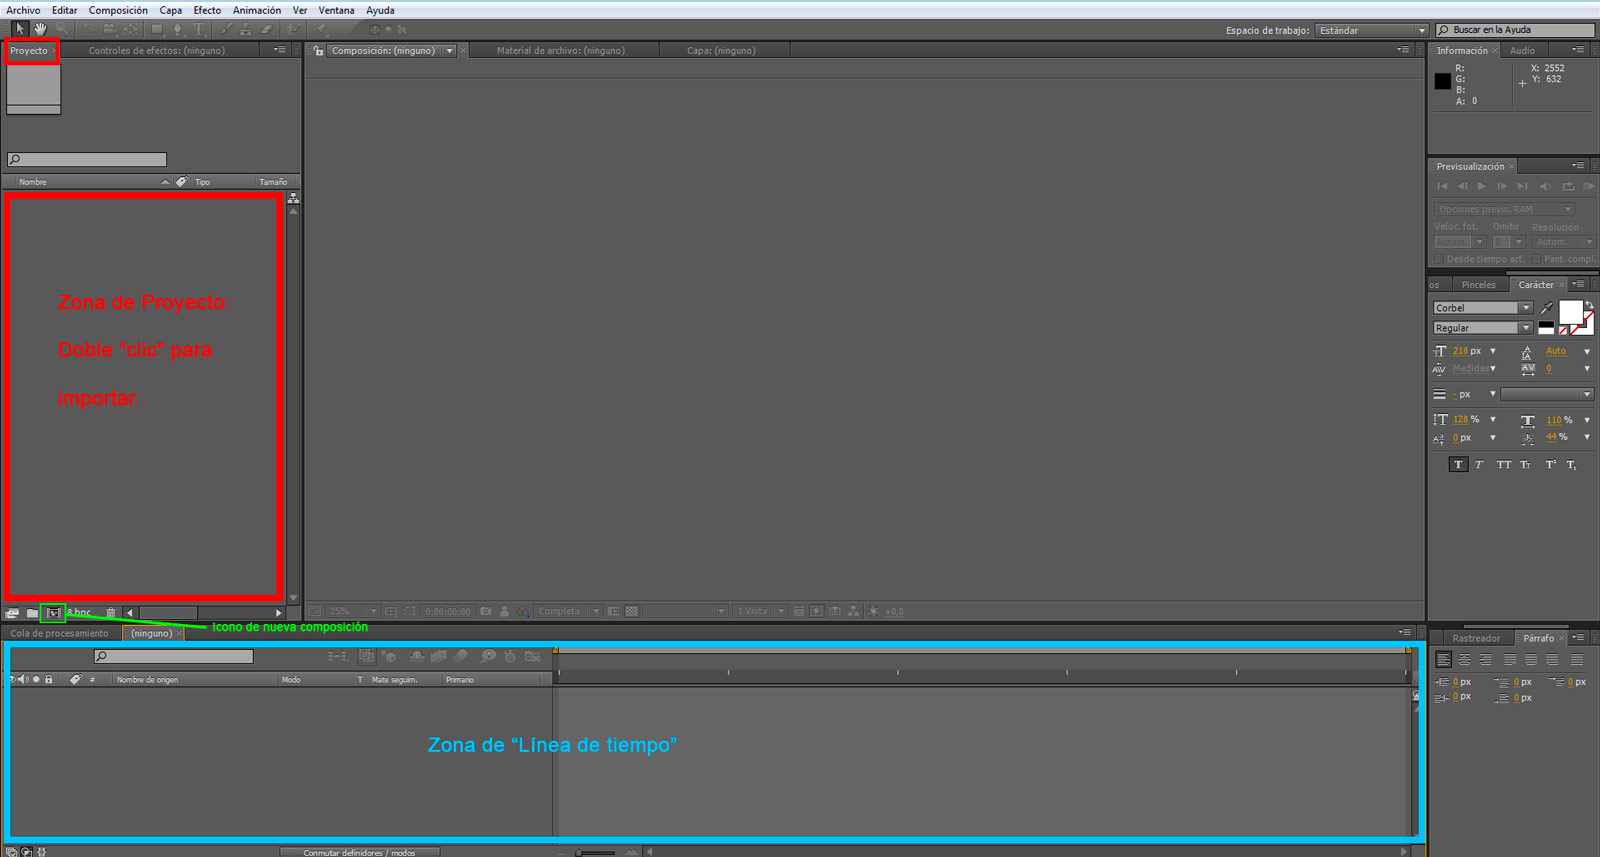Toggle transparency grid in viewer
The image size is (1600, 857).
(631, 611)
